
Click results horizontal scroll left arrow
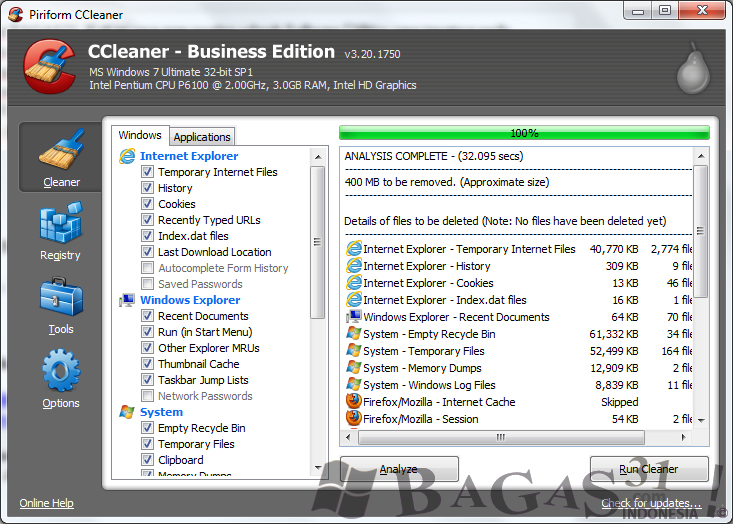tap(348, 438)
